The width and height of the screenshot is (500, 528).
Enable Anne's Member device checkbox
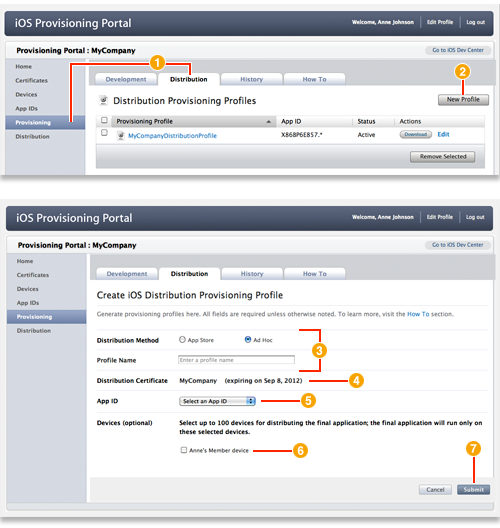point(184,450)
